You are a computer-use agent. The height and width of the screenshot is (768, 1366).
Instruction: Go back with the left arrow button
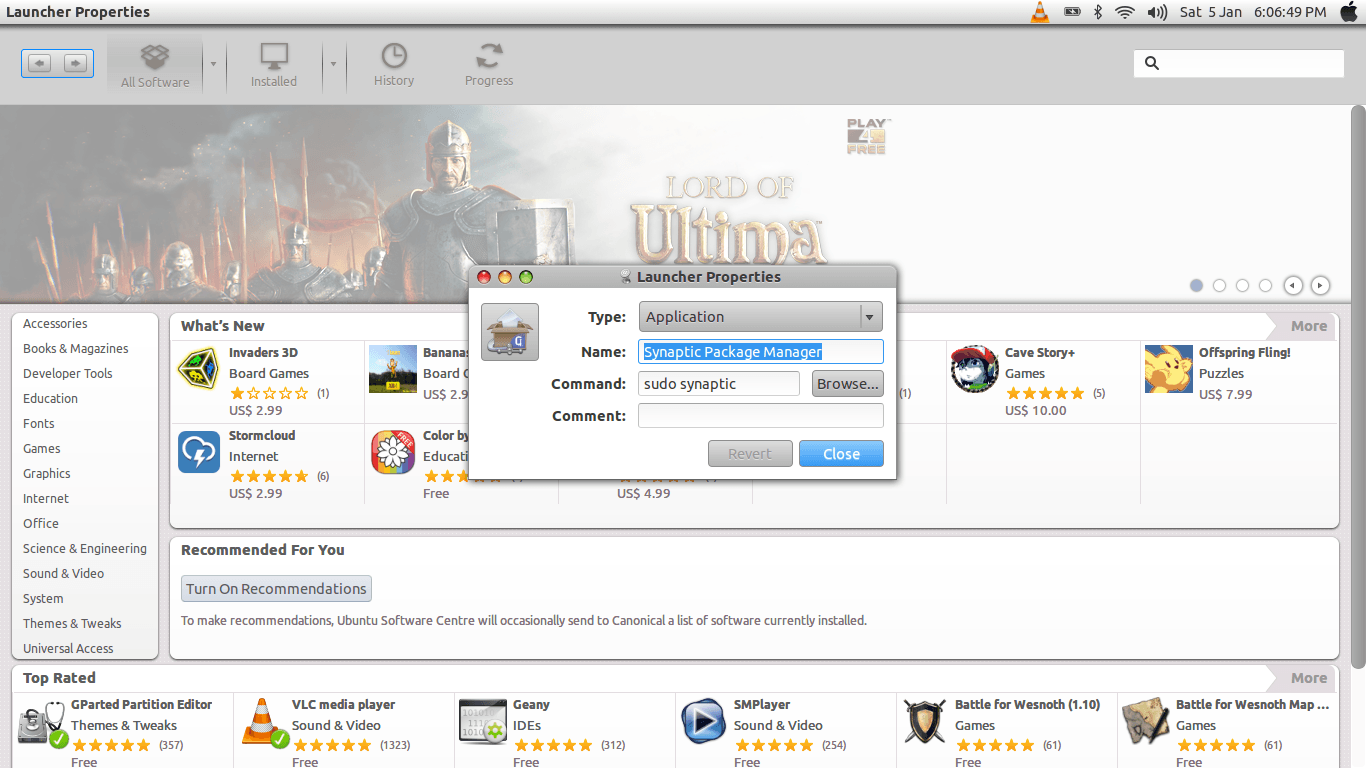(x=40, y=63)
